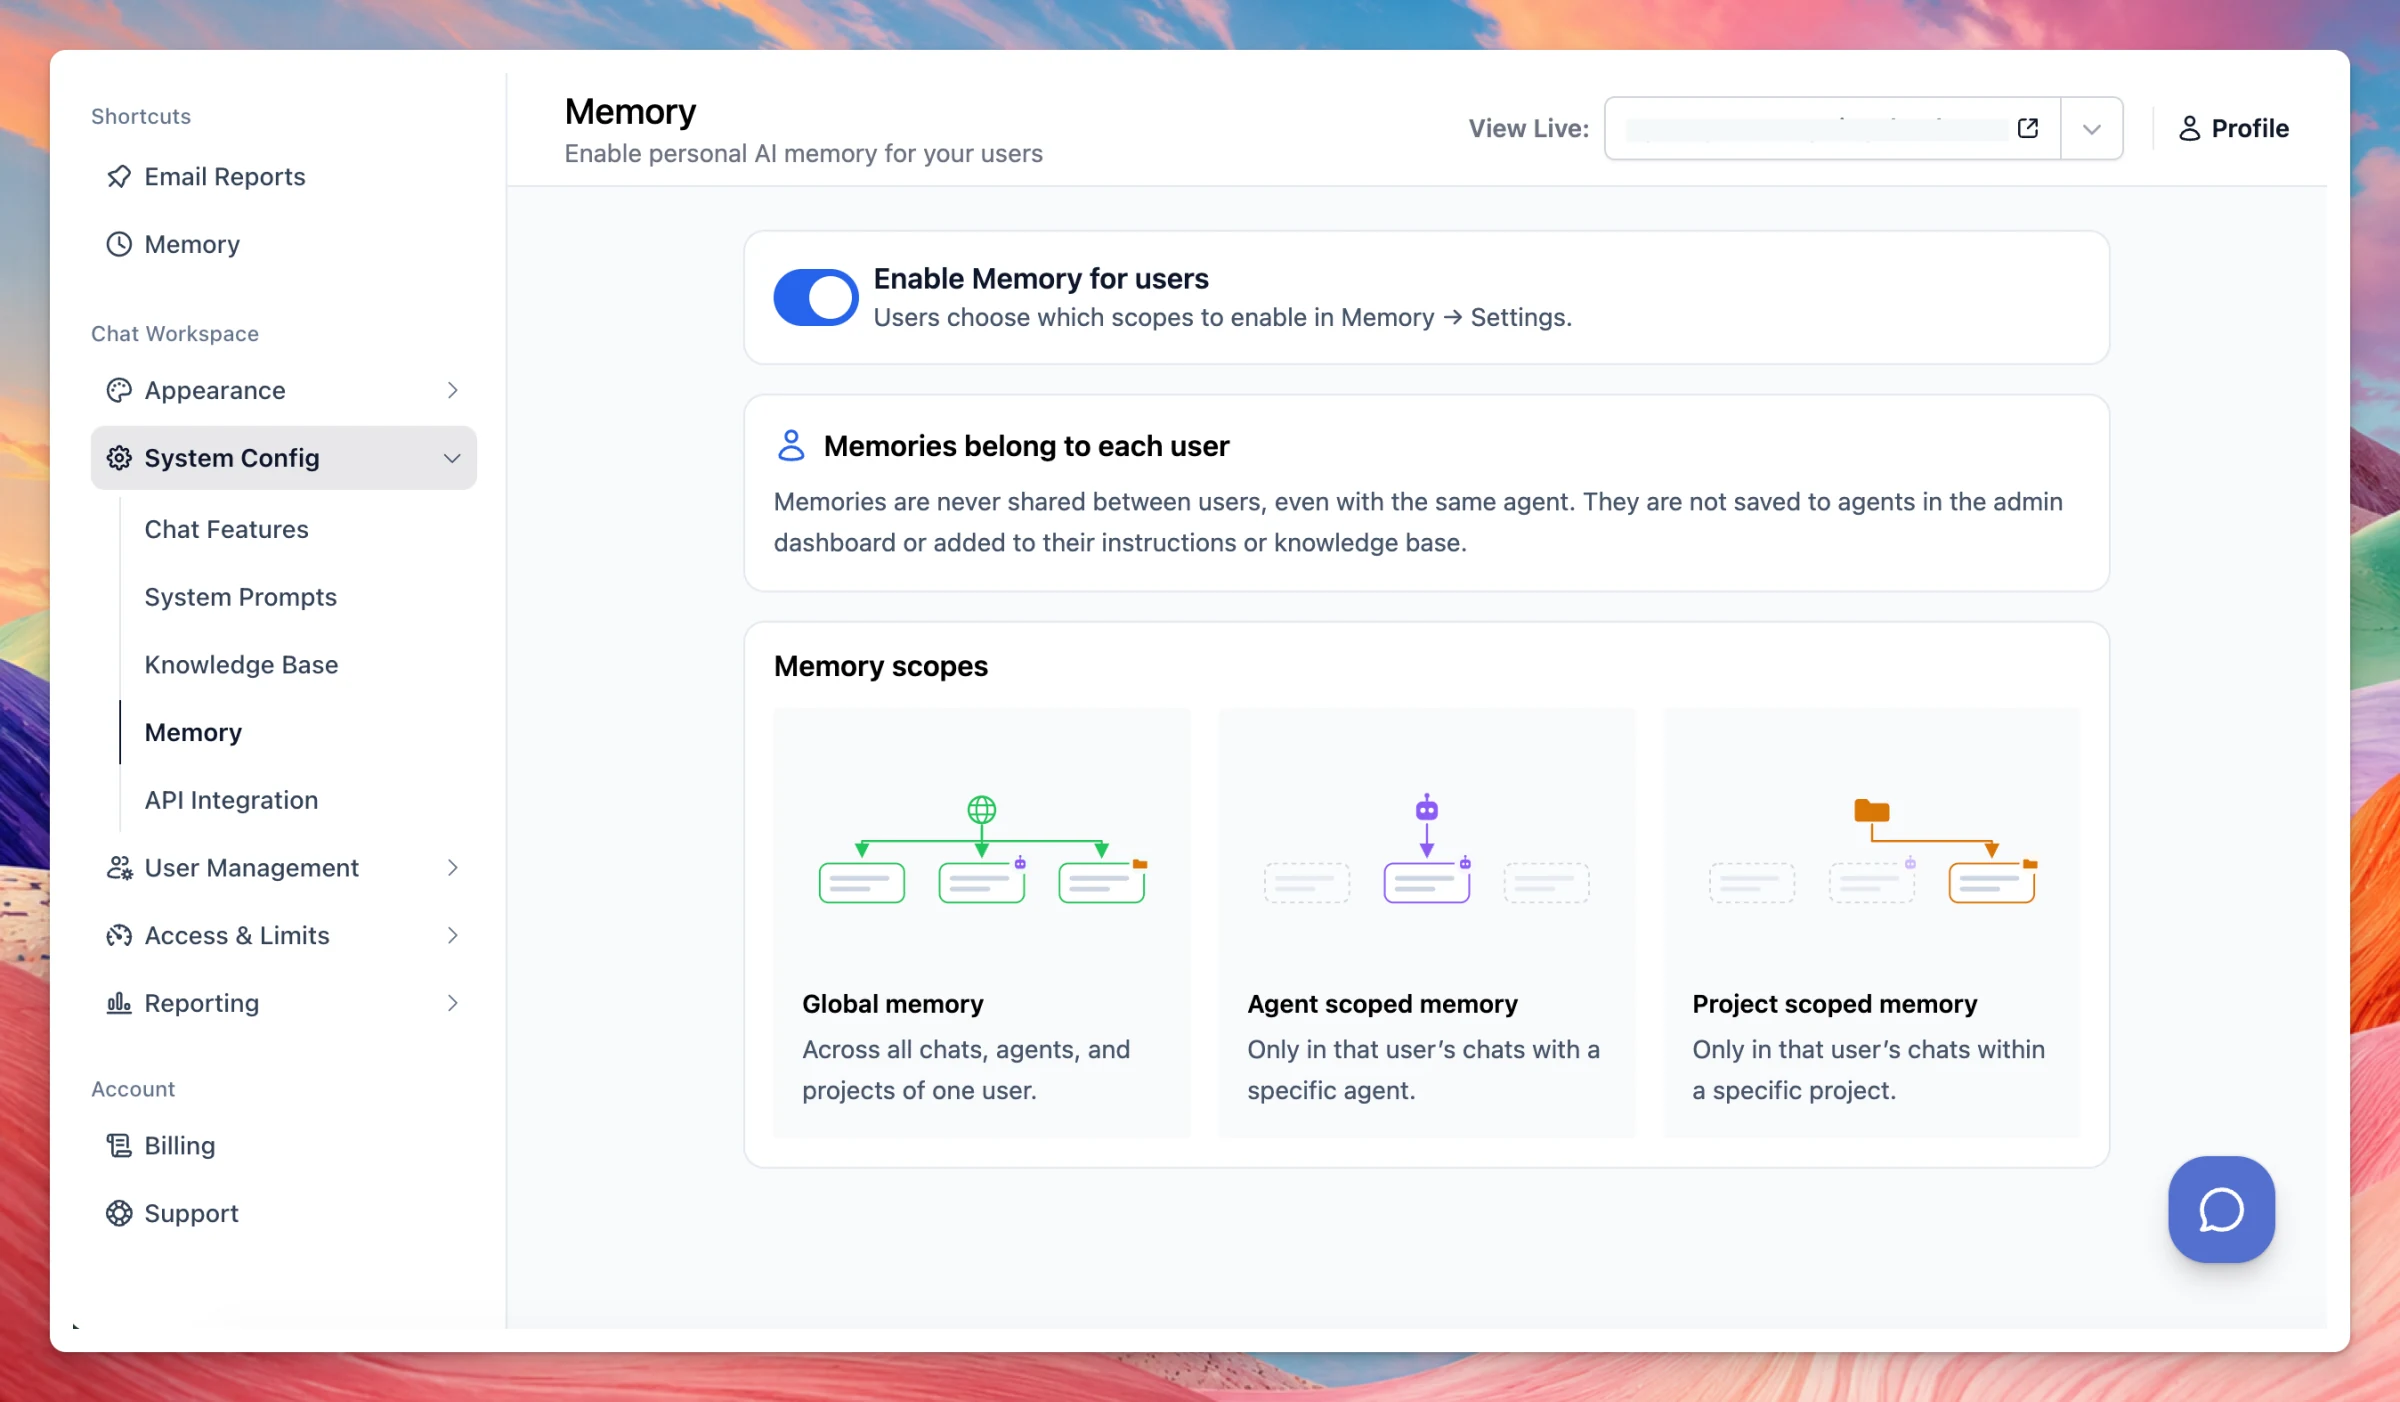Go to Billing page
The height and width of the screenshot is (1402, 2400).
point(180,1146)
